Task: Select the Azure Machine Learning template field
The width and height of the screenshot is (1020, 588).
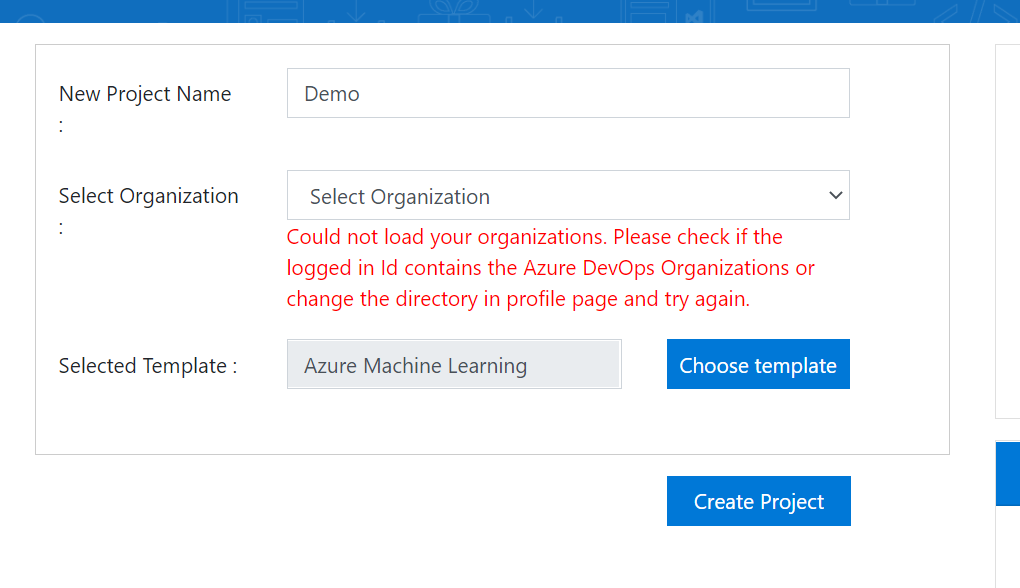Action: click(453, 365)
